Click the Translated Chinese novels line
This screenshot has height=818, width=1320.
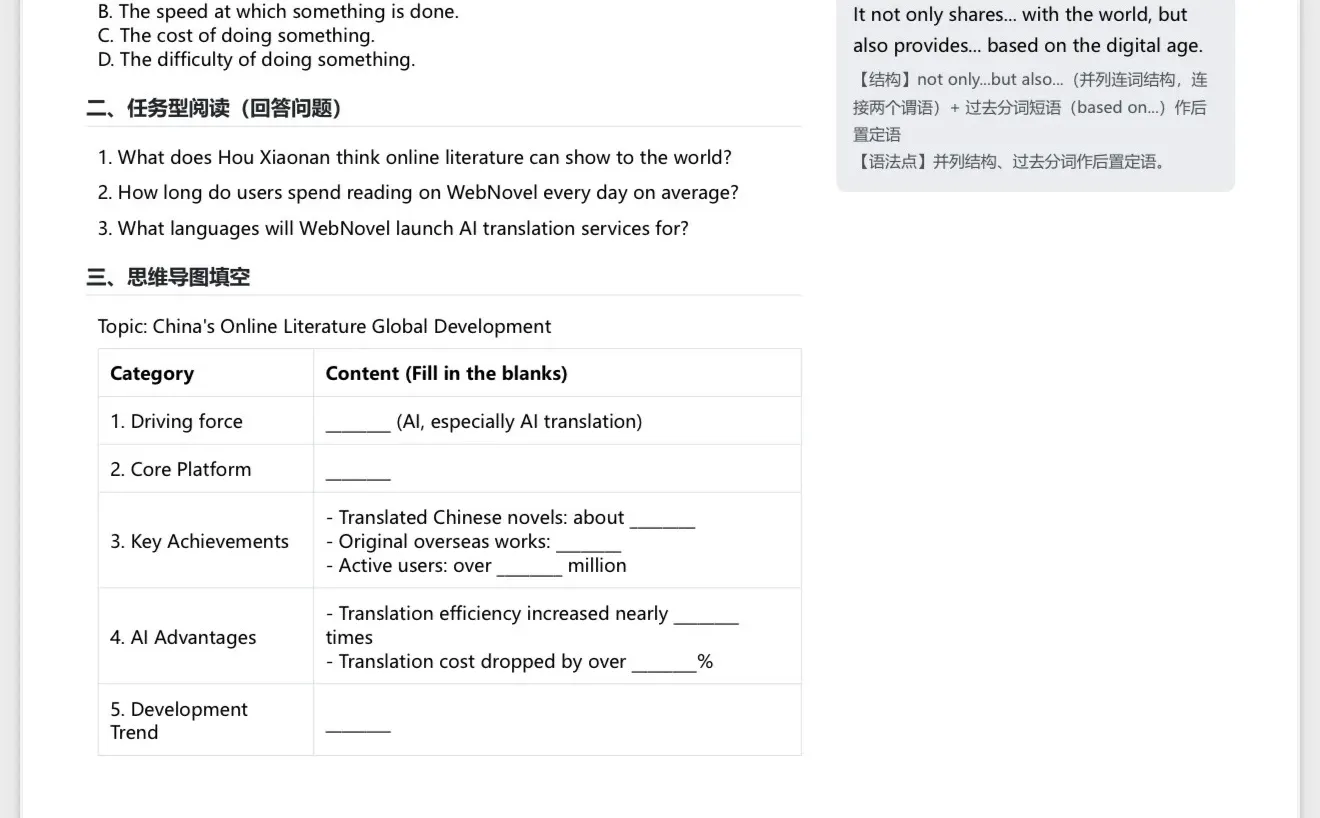(510, 518)
